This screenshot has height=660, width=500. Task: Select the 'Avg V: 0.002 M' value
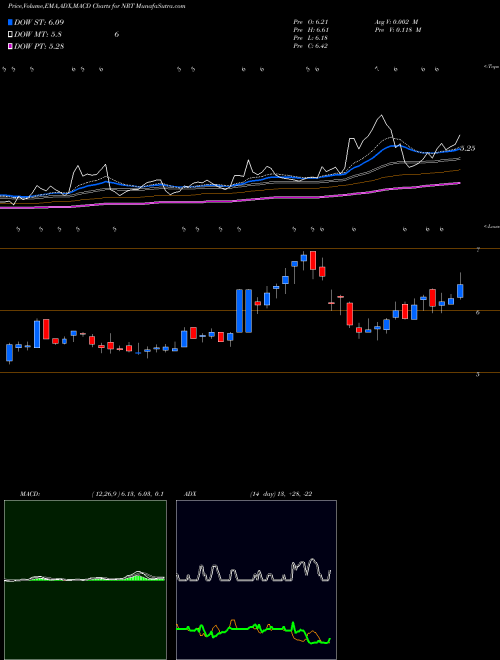point(396,22)
